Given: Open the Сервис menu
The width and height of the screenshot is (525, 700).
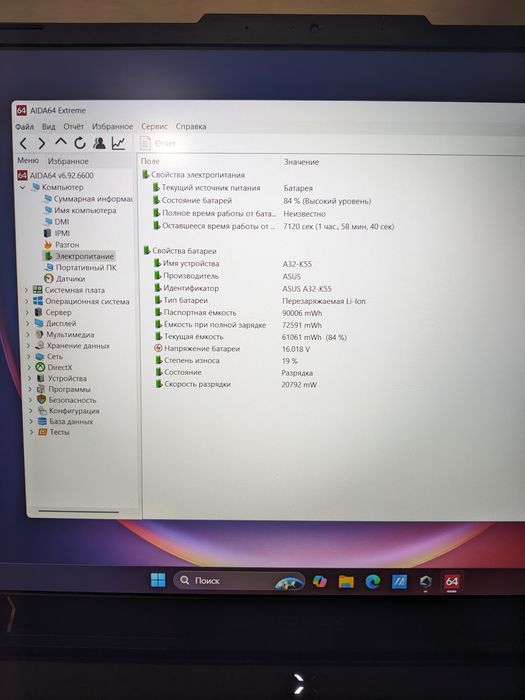Looking at the screenshot, I should click(154, 127).
